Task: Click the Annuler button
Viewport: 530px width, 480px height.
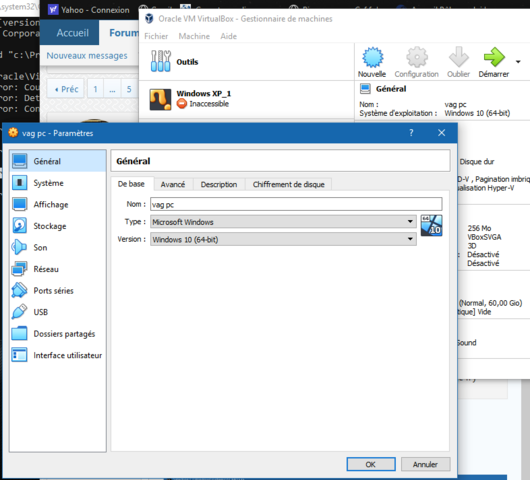Action: 425,464
